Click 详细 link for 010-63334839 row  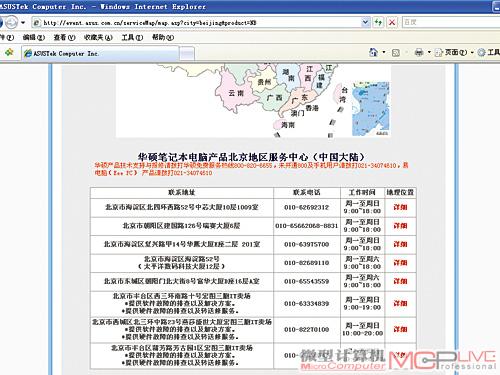coord(400,303)
